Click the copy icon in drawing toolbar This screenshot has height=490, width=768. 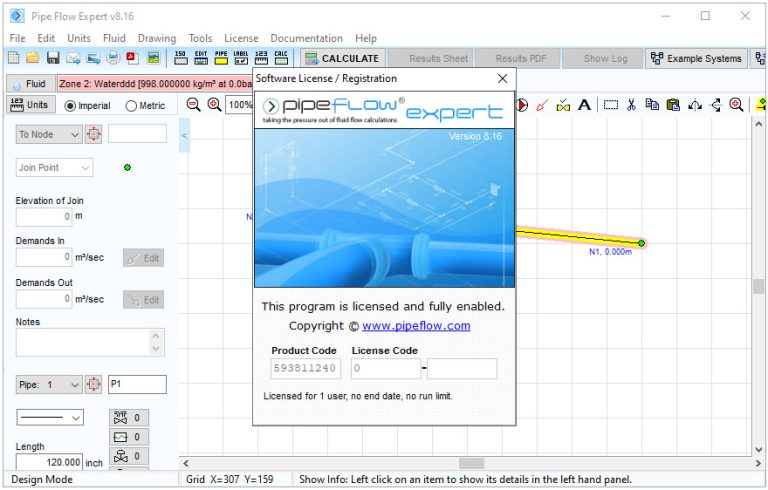tap(652, 105)
